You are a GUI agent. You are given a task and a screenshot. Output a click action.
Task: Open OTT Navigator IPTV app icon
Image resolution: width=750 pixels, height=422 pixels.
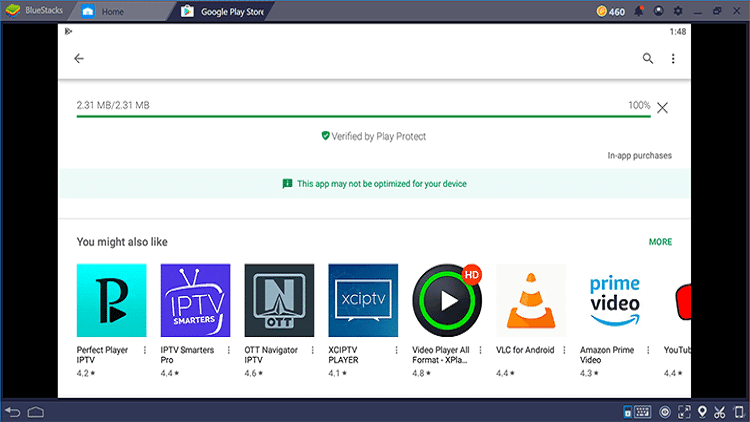(279, 300)
